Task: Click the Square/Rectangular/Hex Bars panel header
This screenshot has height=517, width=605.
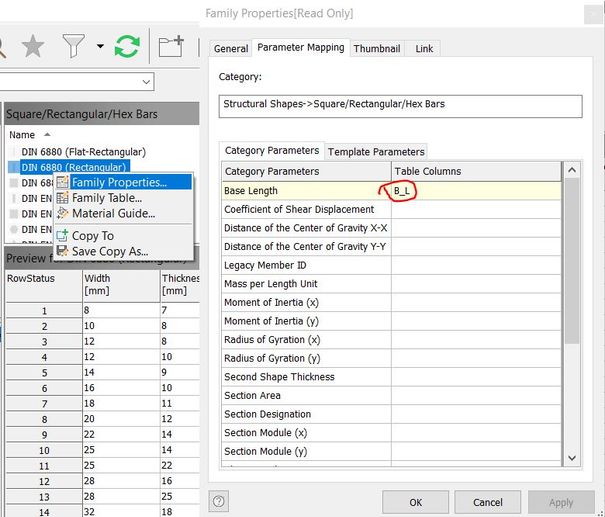Action: [102, 114]
